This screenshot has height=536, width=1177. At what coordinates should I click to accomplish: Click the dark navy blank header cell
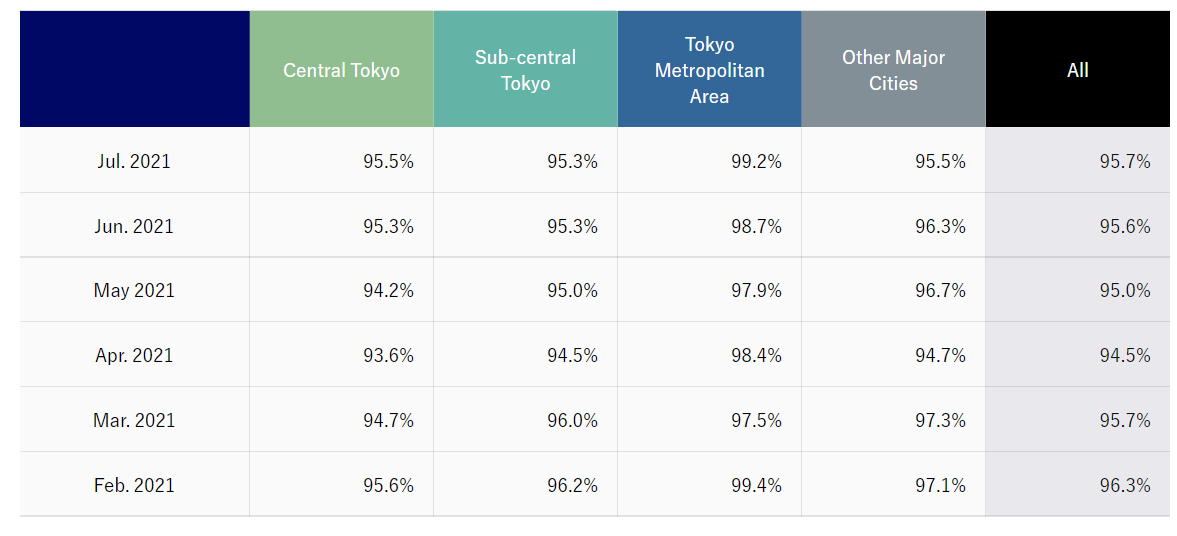coord(135,69)
